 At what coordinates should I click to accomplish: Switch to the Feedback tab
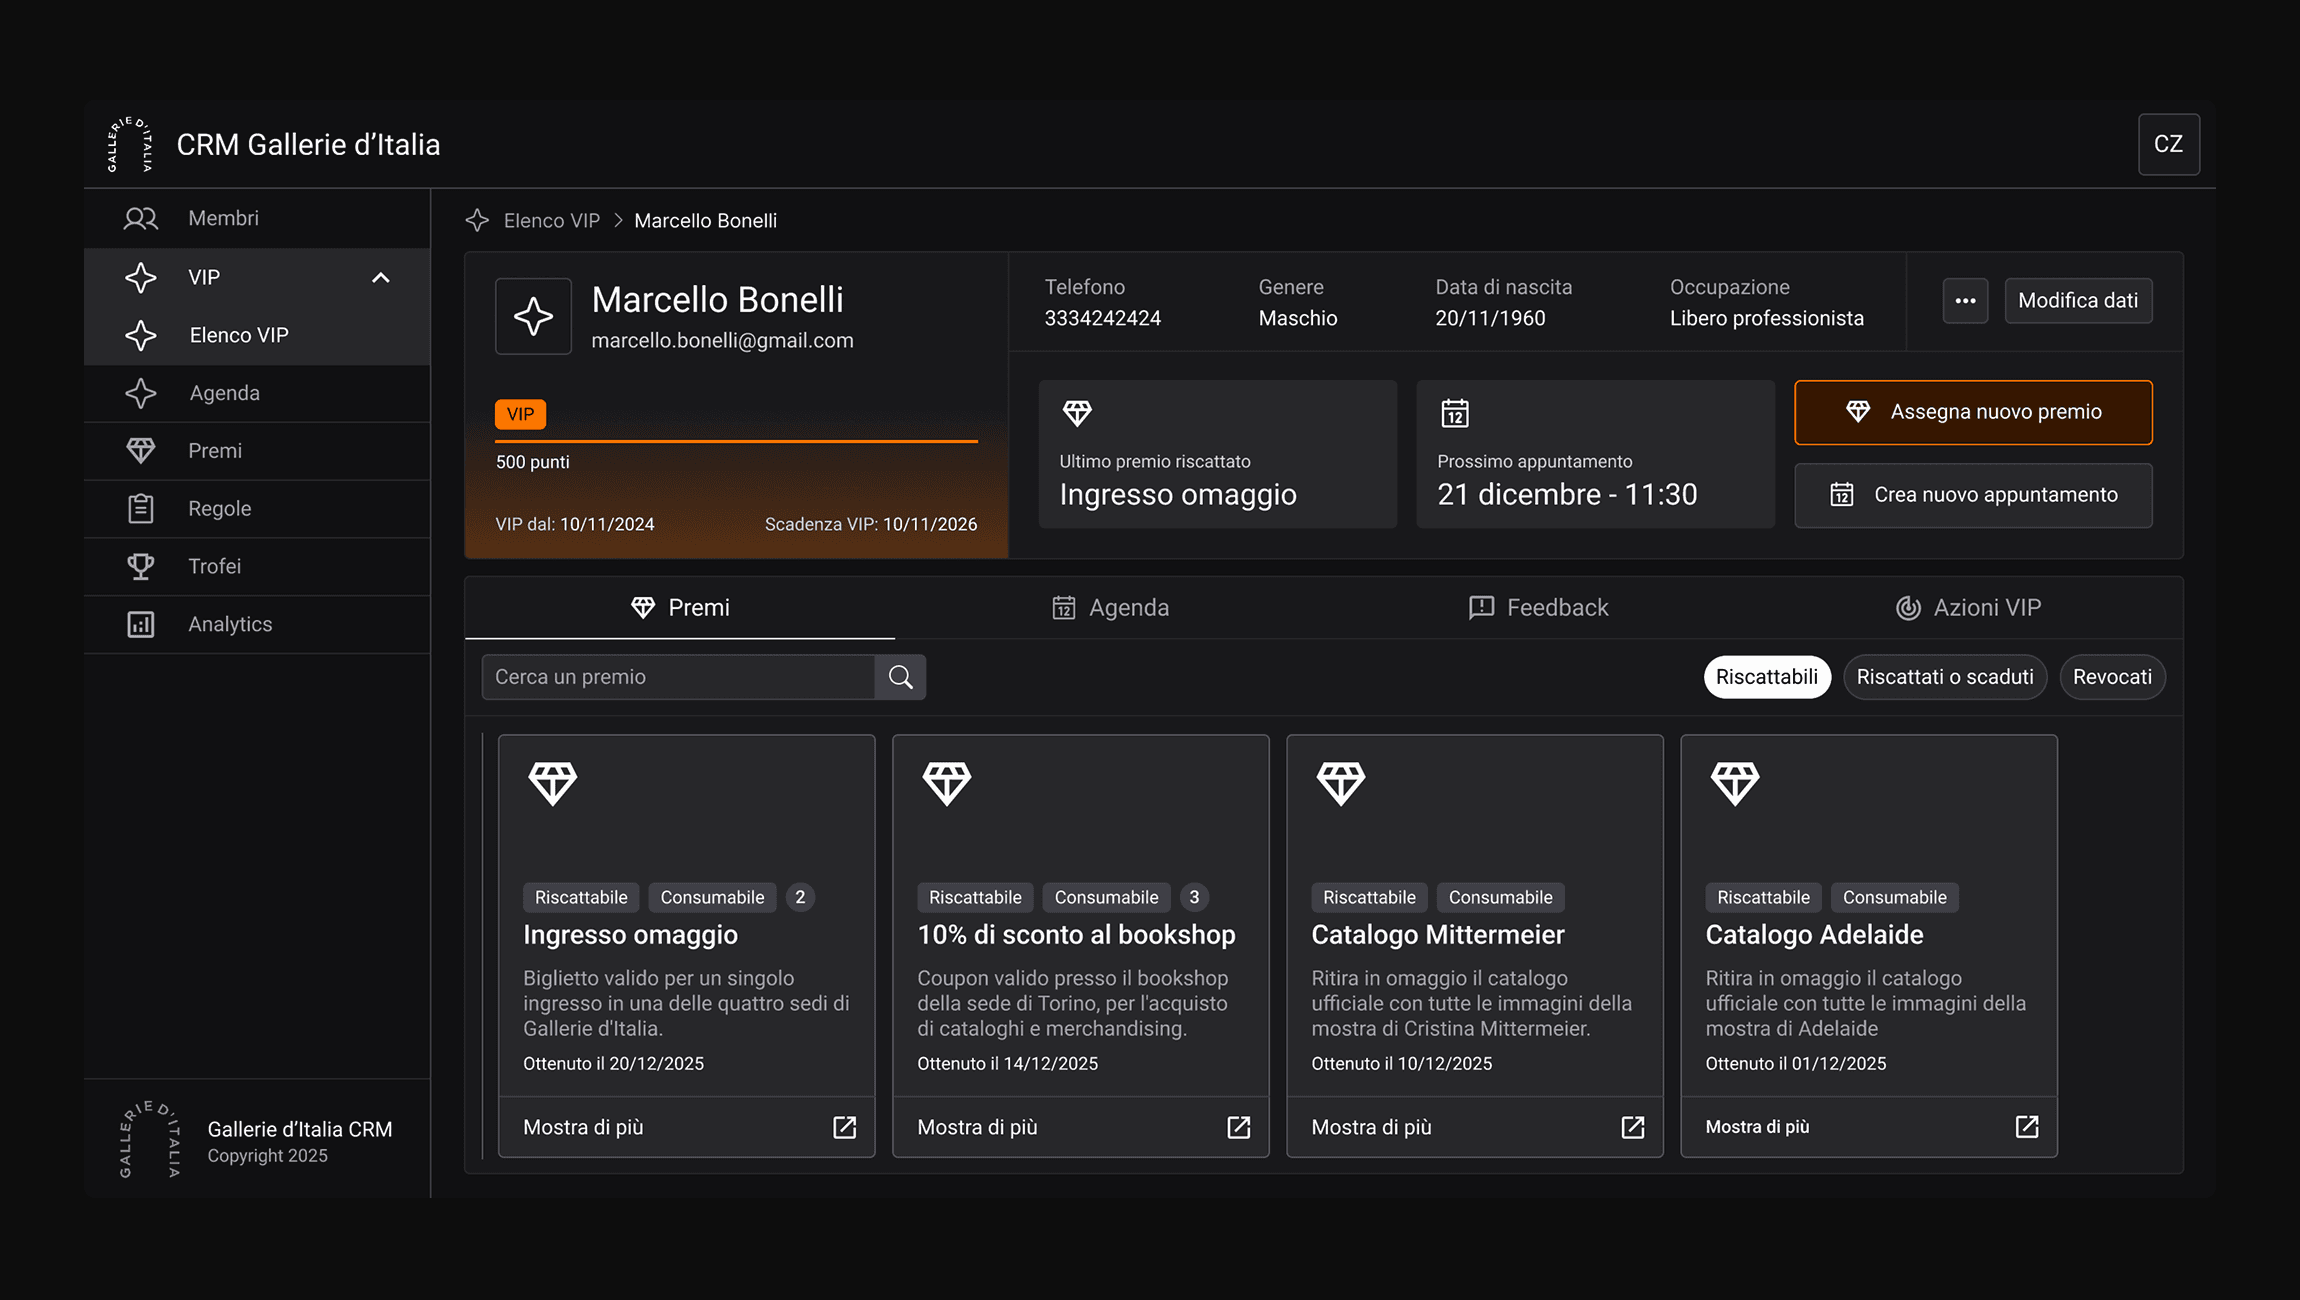1538,608
